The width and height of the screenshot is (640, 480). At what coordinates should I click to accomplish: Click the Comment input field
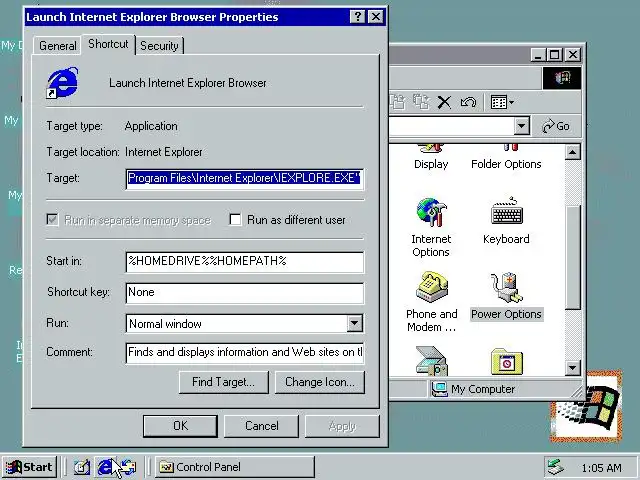click(x=244, y=353)
